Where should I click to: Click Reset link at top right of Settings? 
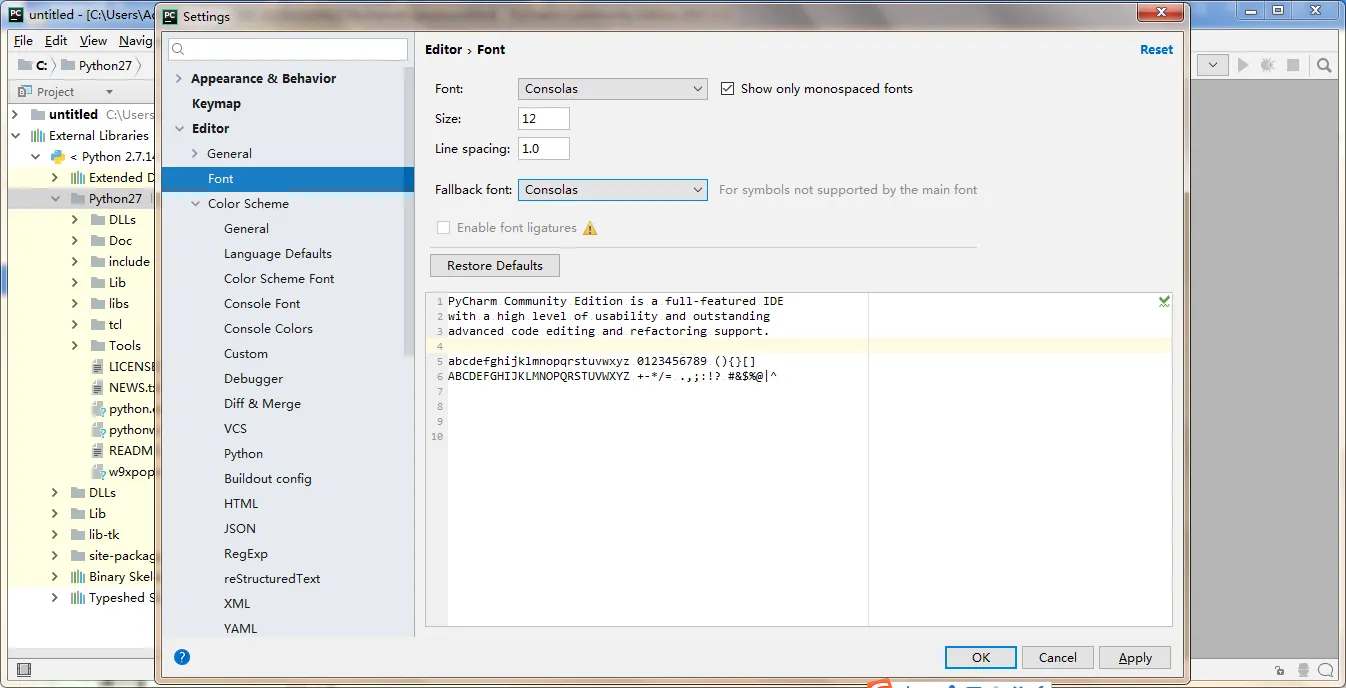pos(1156,49)
